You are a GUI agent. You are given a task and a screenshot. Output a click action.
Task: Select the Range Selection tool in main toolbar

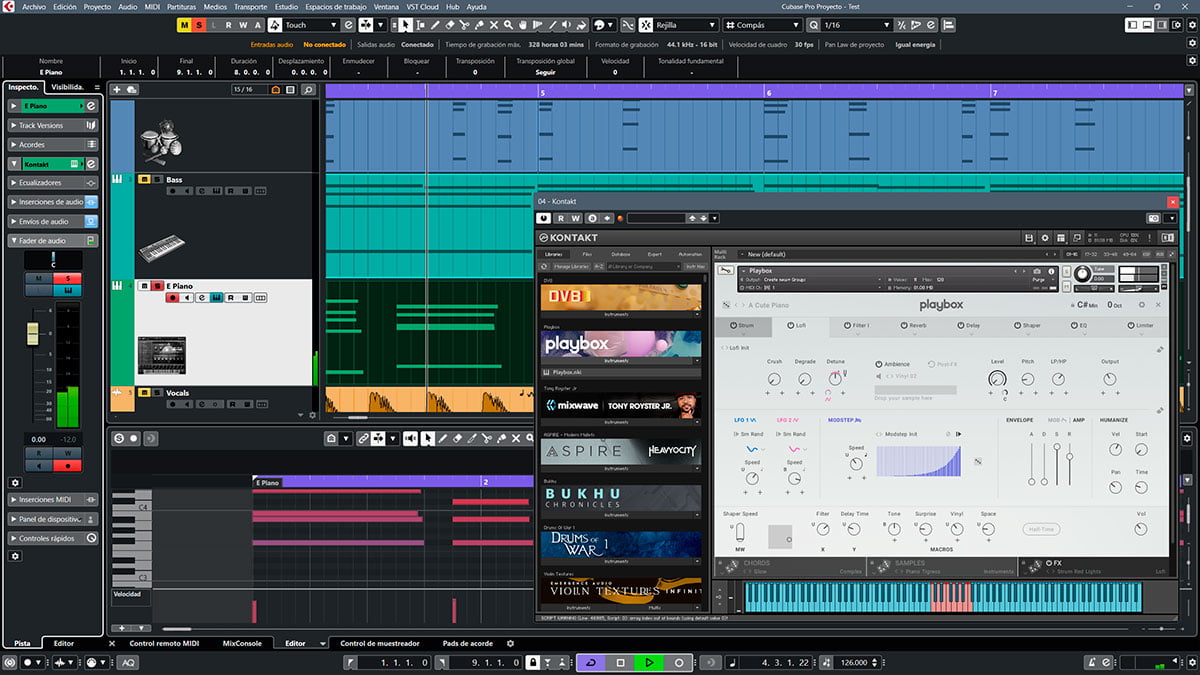(420, 24)
